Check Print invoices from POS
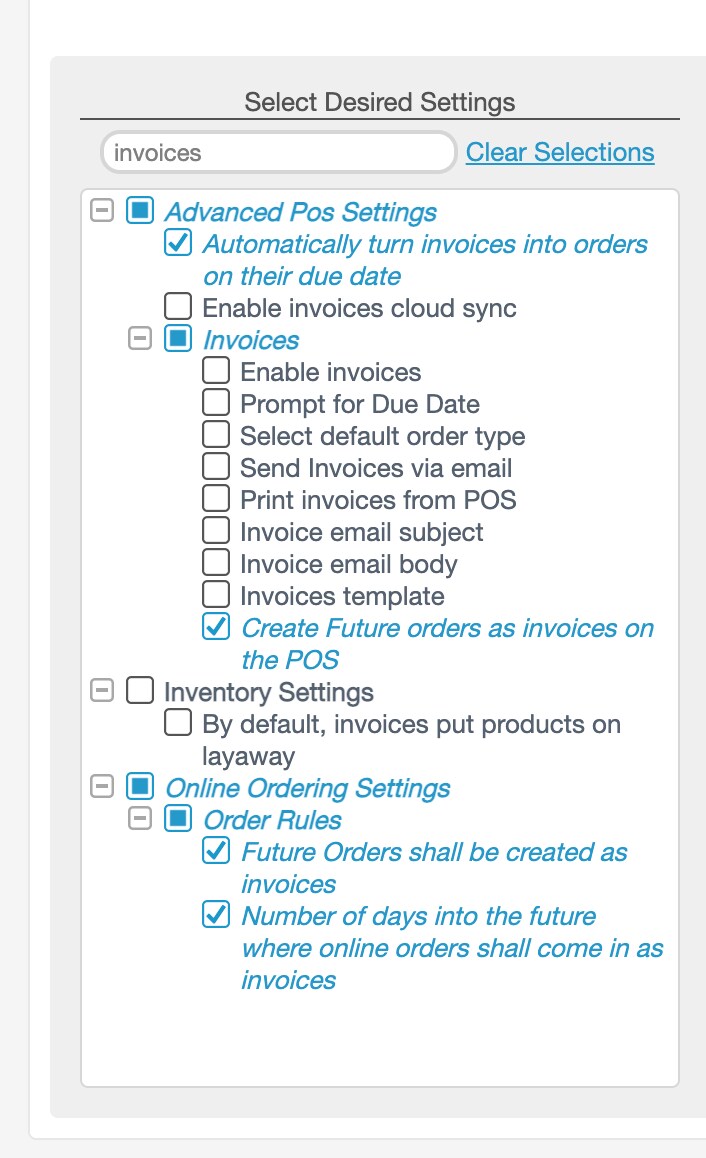Image resolution: width=706 pixels, height=1158 pixels. click(x=216, y=499)
